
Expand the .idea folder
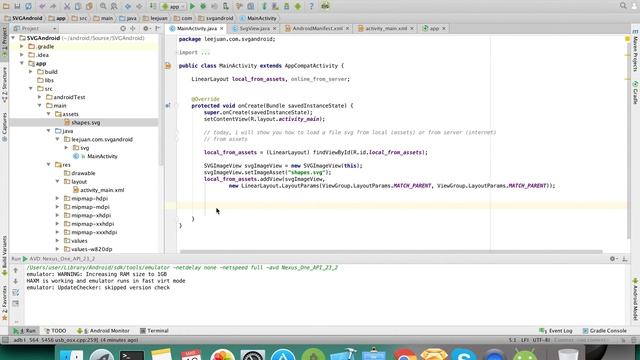pos(22,55)
